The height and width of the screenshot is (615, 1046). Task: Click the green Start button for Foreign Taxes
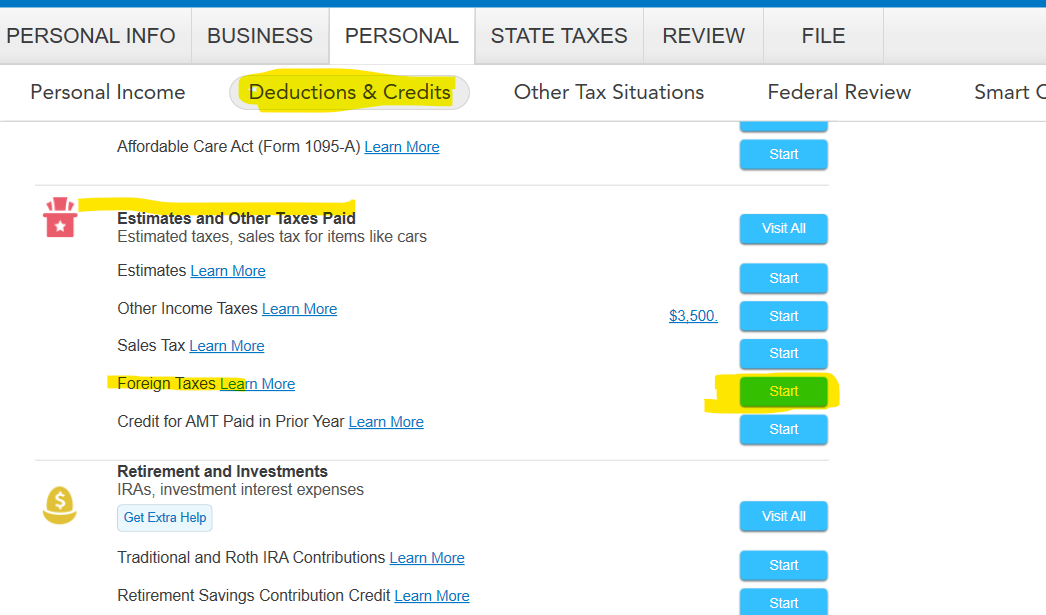point(784,391)
